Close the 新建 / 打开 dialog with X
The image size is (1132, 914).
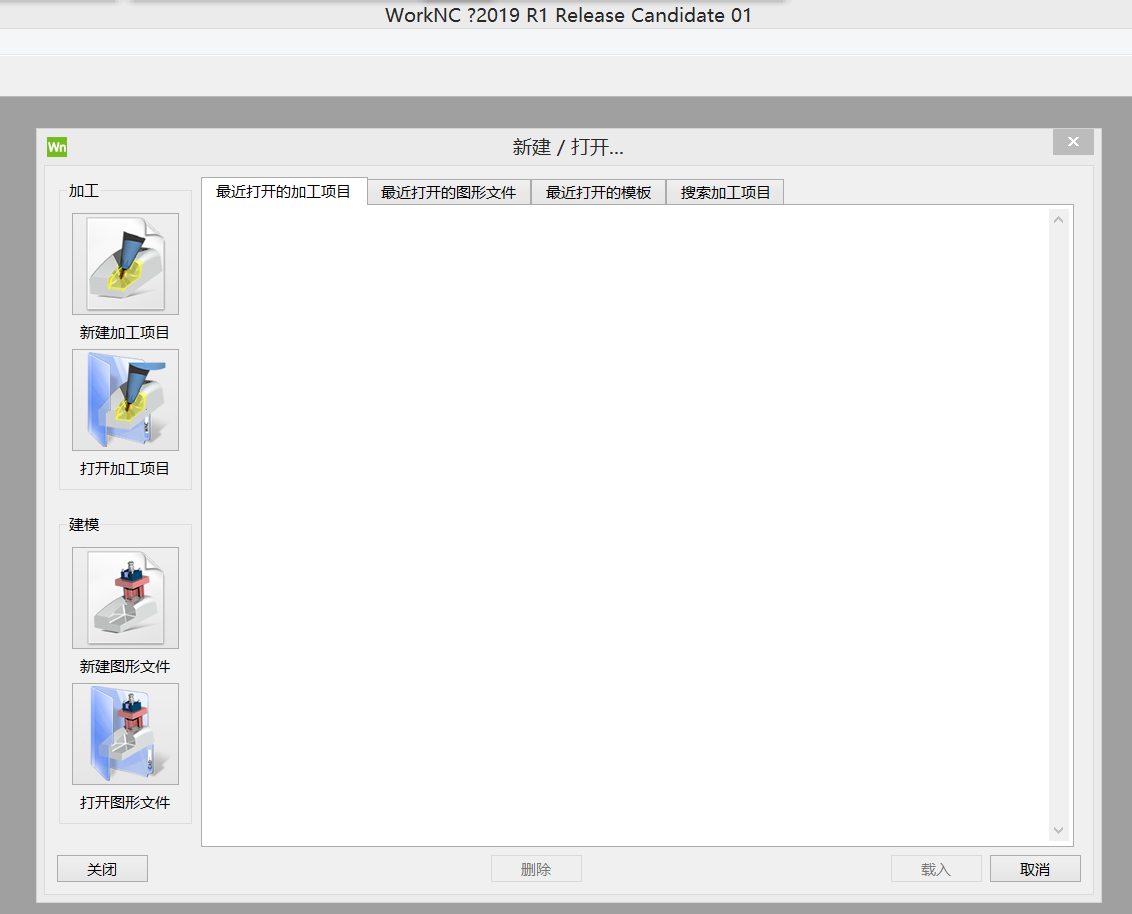pyautogui.click(x=1073, y=142)
